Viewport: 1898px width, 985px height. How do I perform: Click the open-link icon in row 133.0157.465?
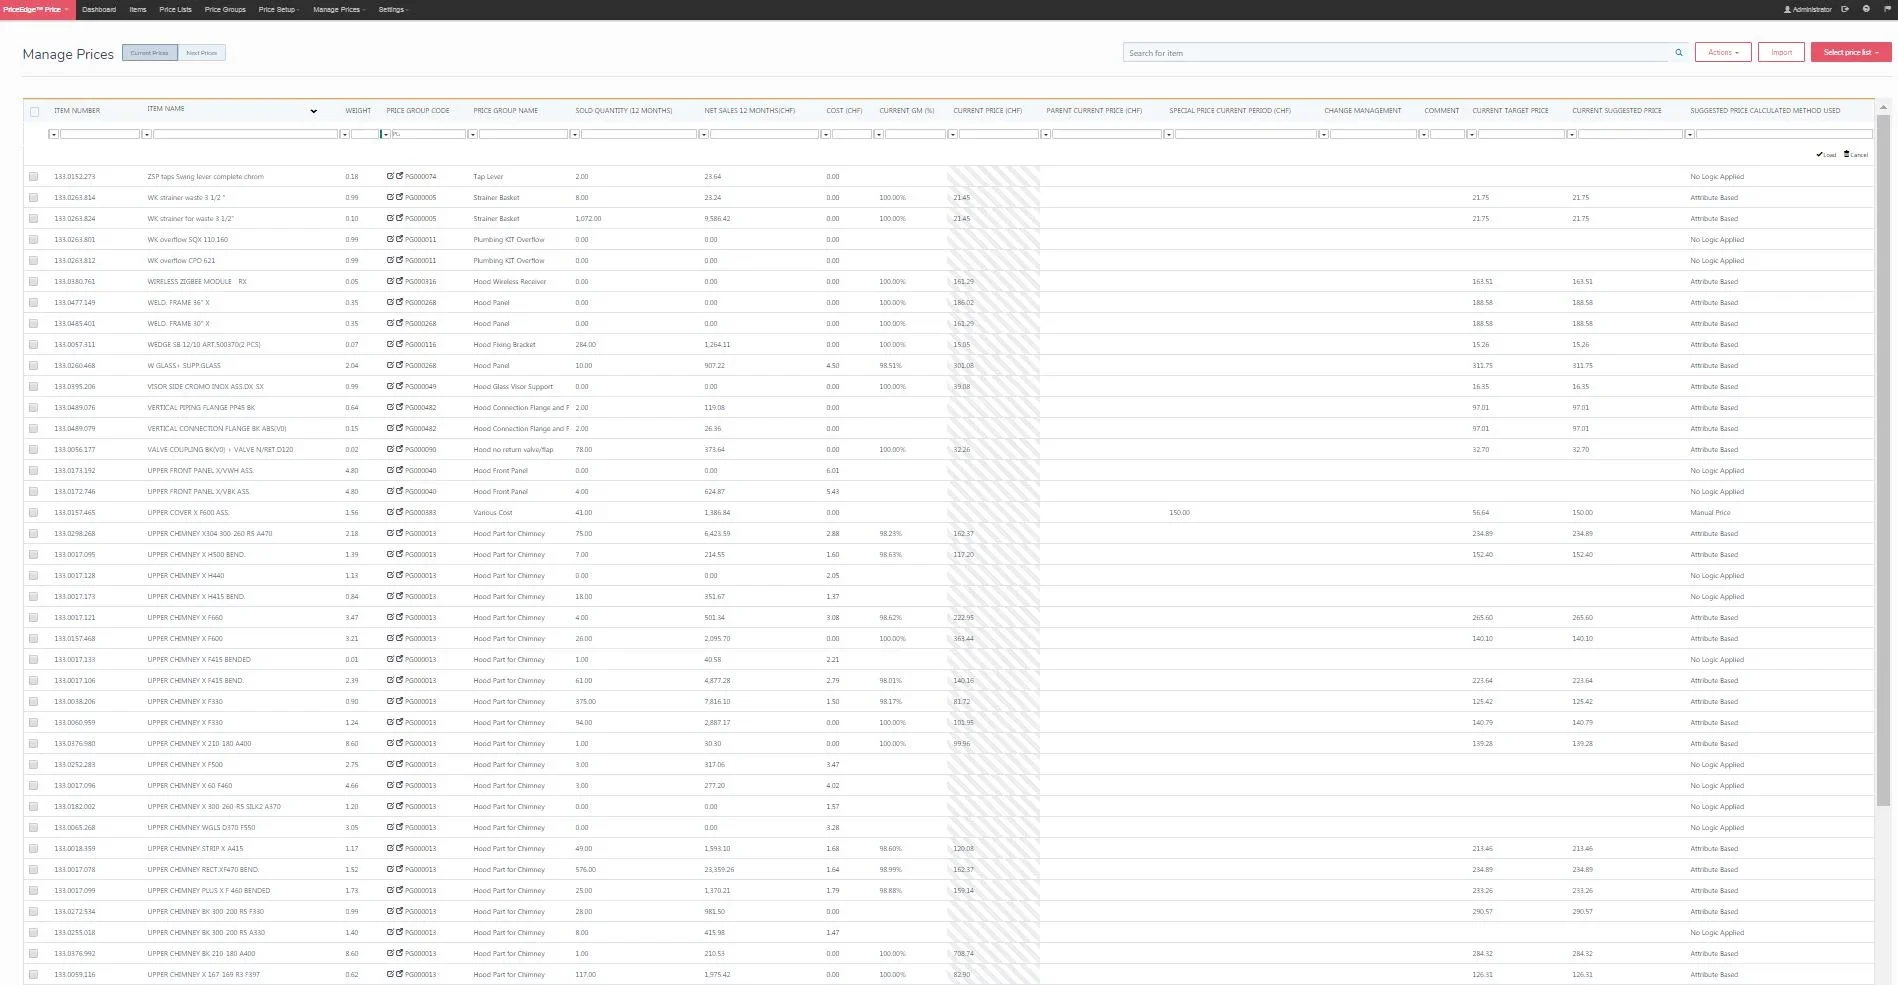pyautogui.click(x=399, y=512)
